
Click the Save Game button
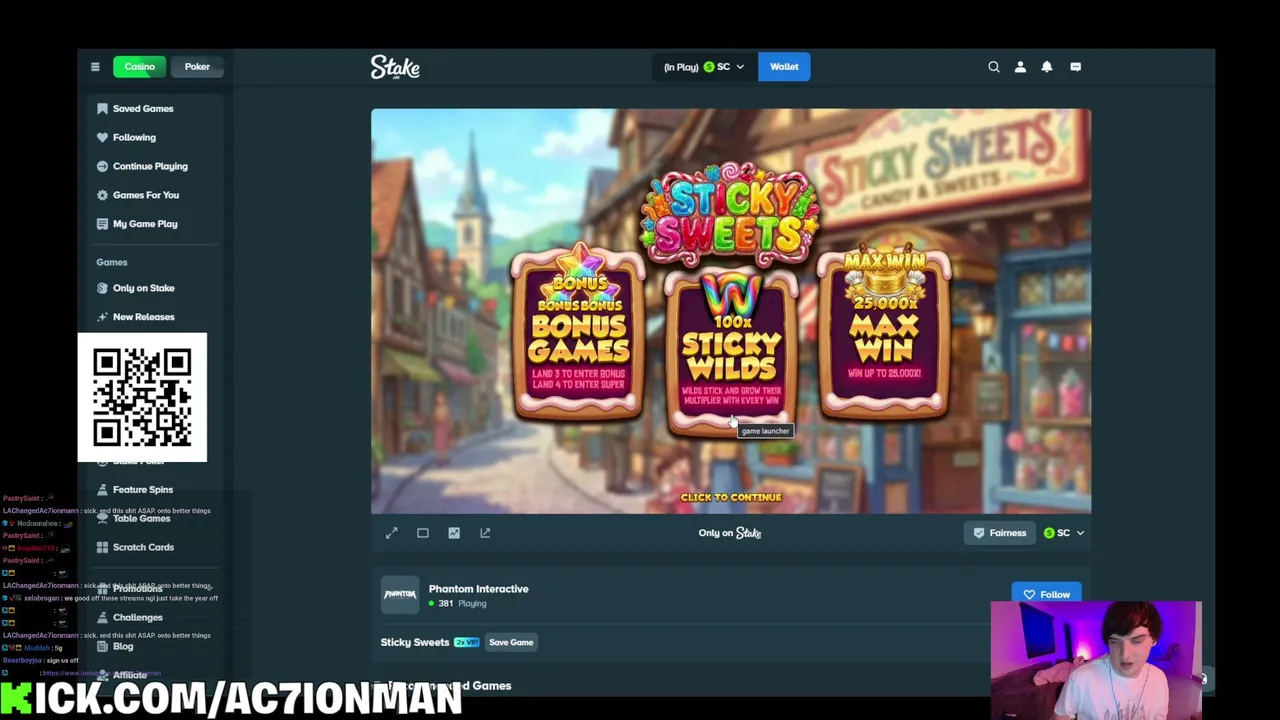click(511, 642)
